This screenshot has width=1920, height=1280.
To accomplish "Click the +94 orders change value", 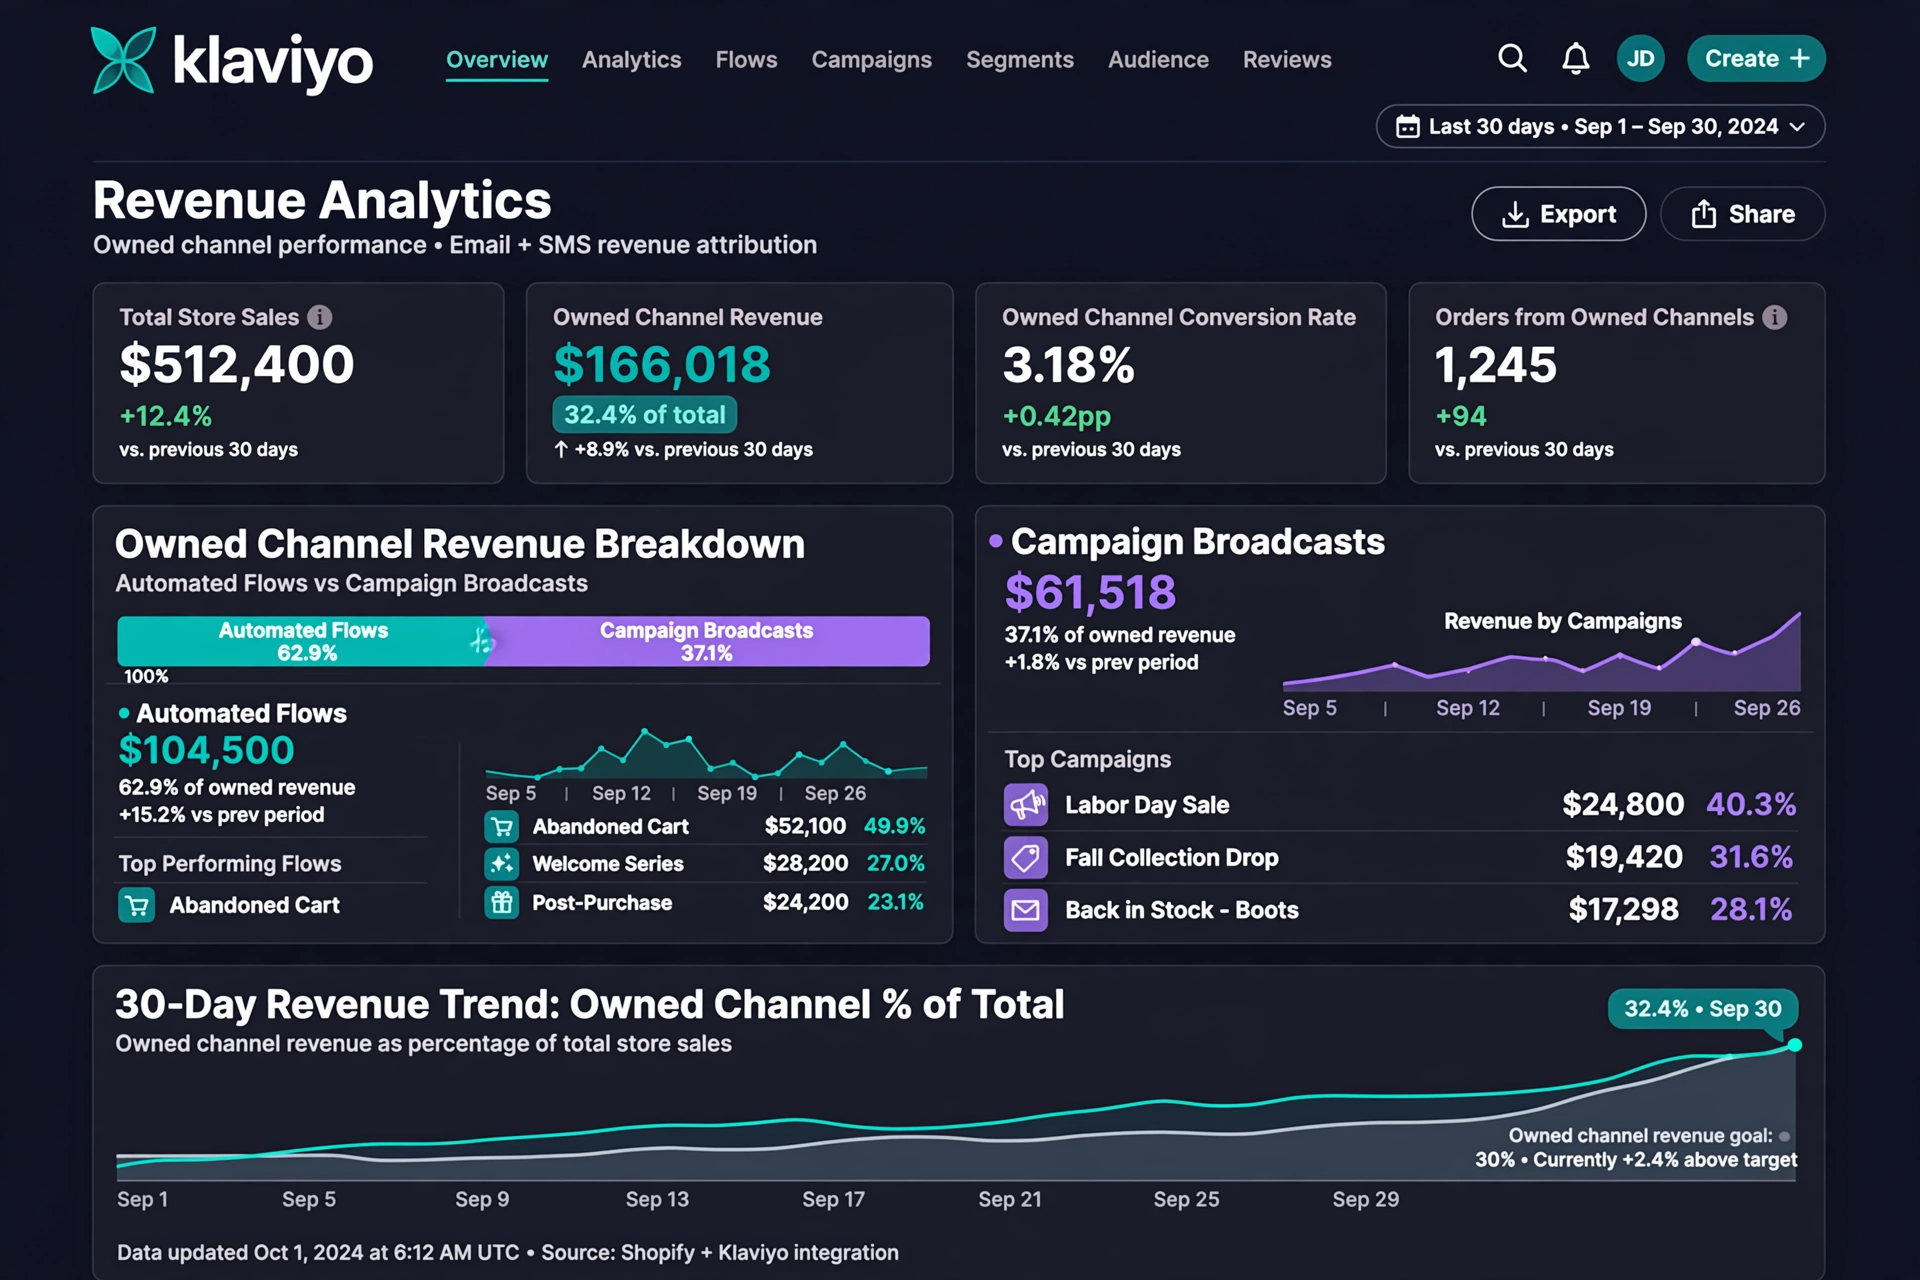I will tap(1461, 416).
